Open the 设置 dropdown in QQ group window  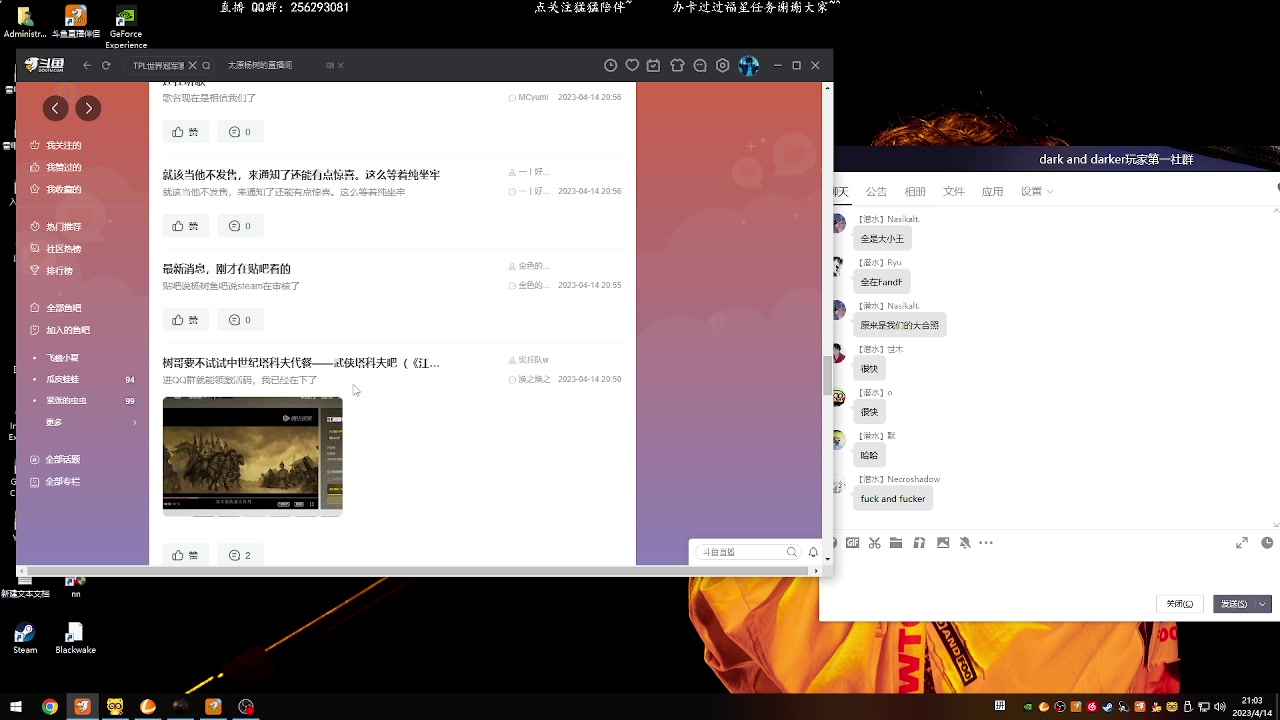tap(1036, 191)
